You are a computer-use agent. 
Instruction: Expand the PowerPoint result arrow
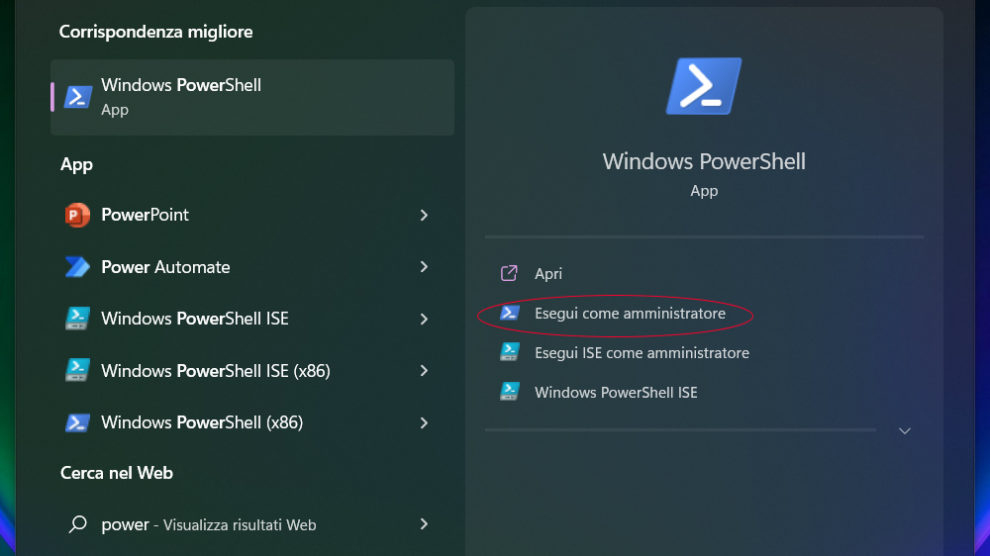point(424,215)
